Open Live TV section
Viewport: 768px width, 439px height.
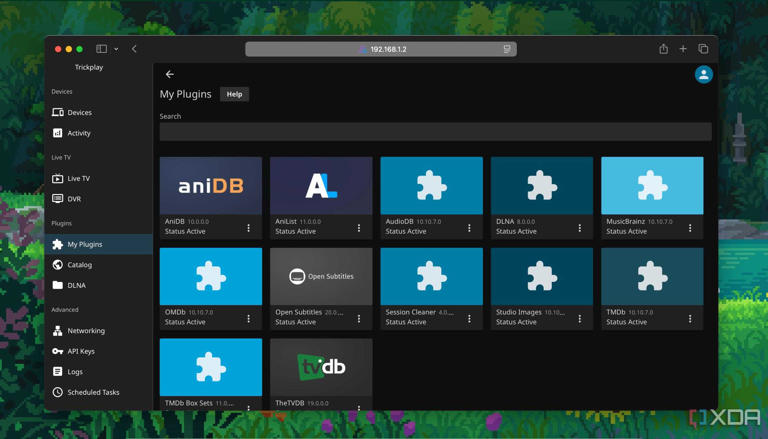point(78,178)
